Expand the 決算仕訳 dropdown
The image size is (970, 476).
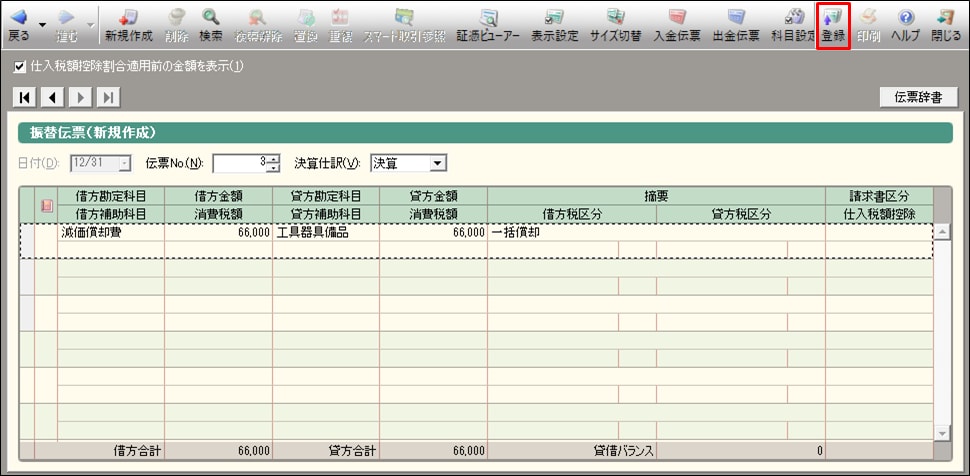tap(437, 163)
